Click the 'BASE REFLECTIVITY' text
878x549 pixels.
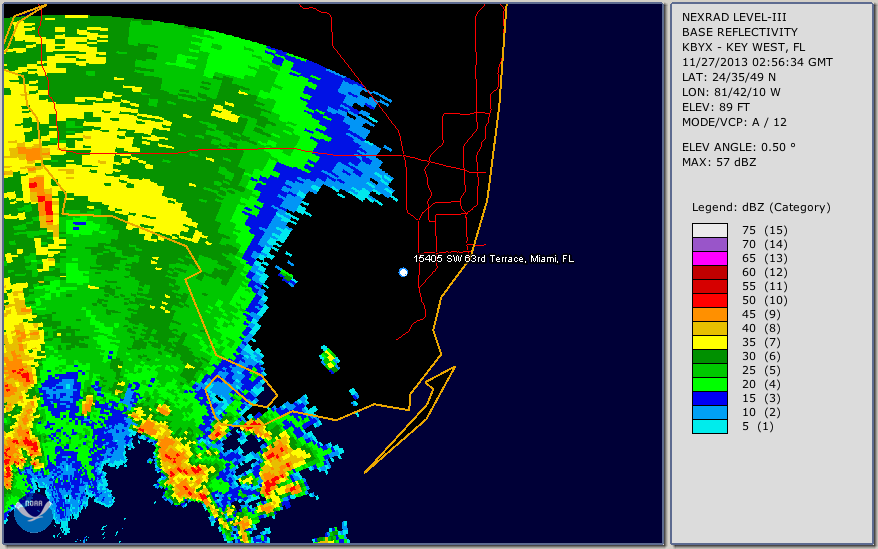739,32
